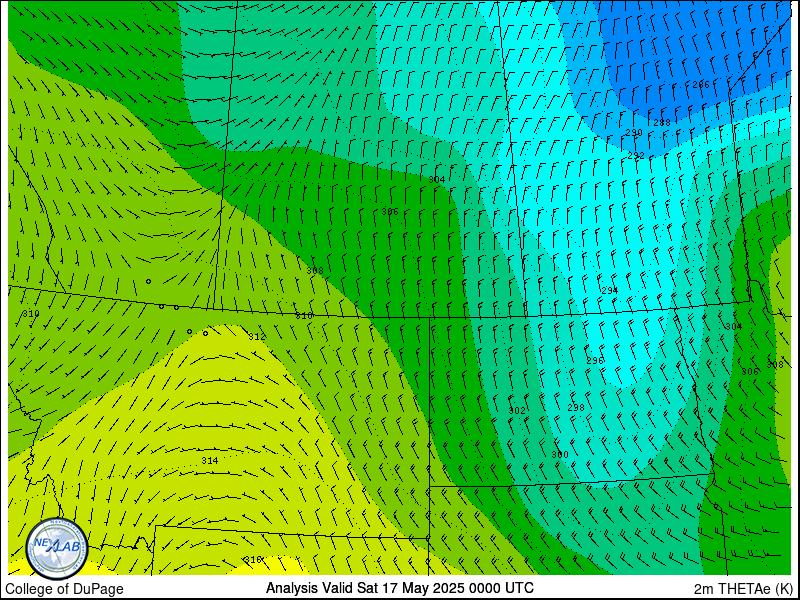Click the "2m THETAe (K)" product label
The image size is (800, 600).
[x=744, y=588]
